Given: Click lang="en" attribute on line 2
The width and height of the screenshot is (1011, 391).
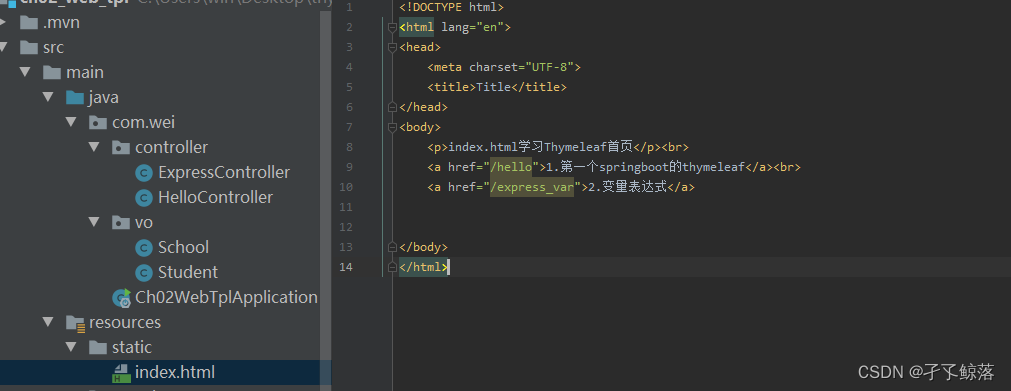Looking at the screenshot, I should point(473,27).
